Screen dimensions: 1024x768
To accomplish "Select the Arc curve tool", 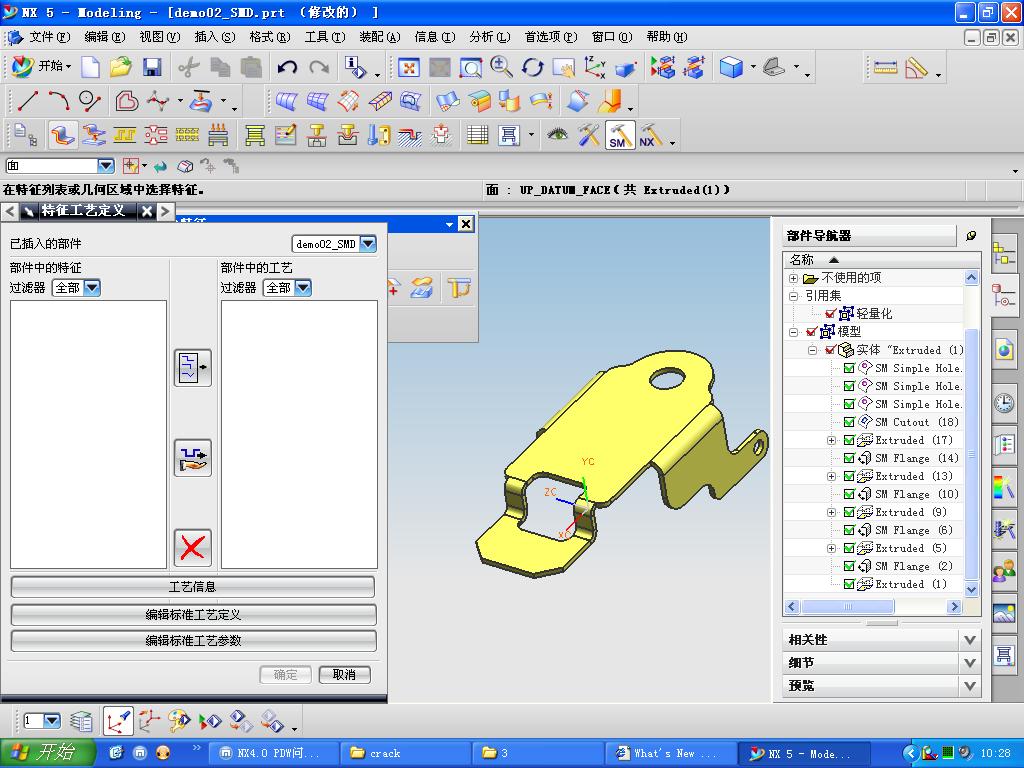I will [x=59, y=101].
